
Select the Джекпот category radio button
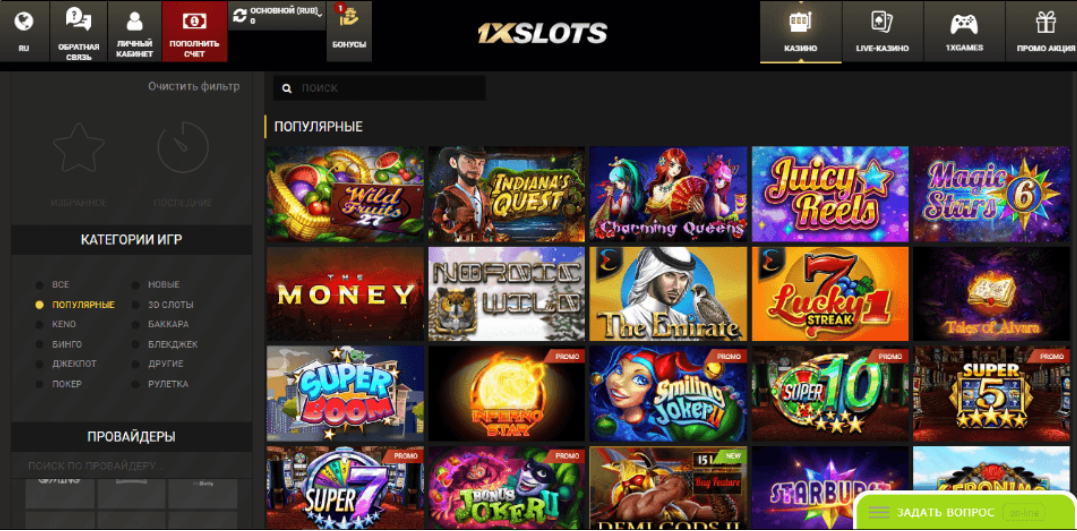pos(40,364)
